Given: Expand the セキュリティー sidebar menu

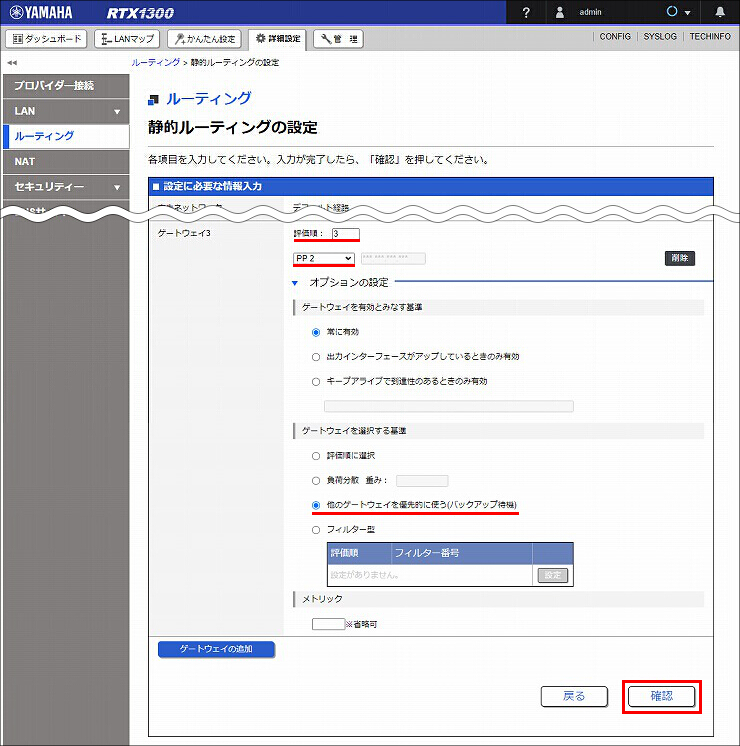Looking at the screenshot, I should tap(66, 187).
